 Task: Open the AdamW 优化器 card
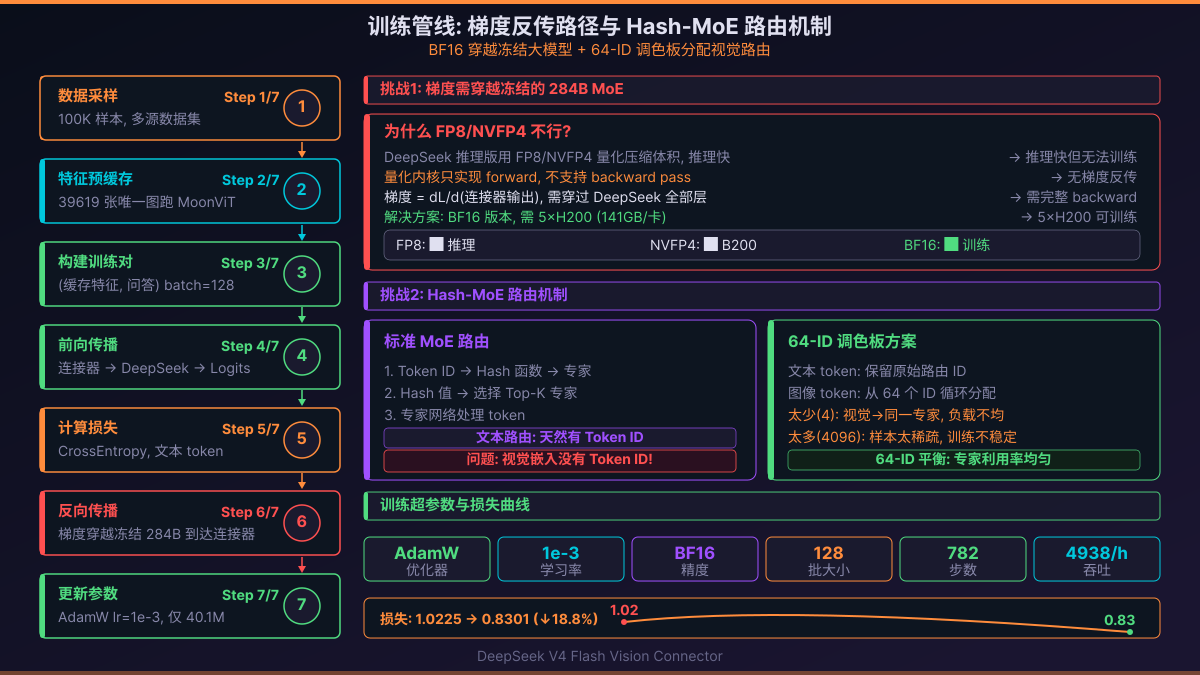click(x=427, y=560)
